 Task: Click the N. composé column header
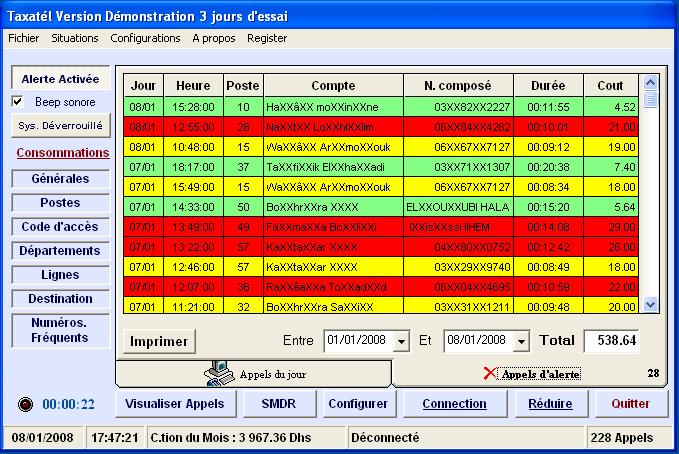click(x=458, y=86)
